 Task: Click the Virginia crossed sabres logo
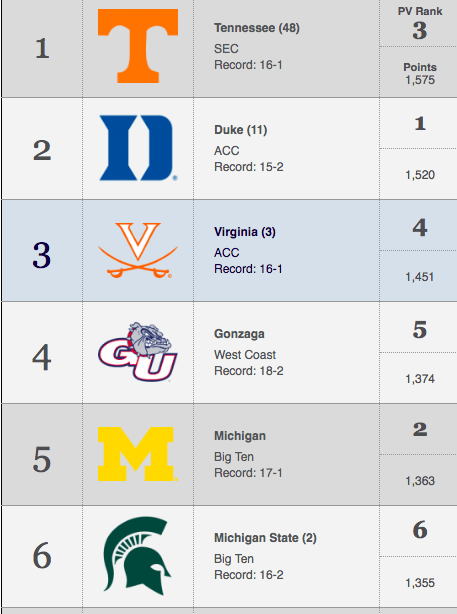tap(138, 250)
